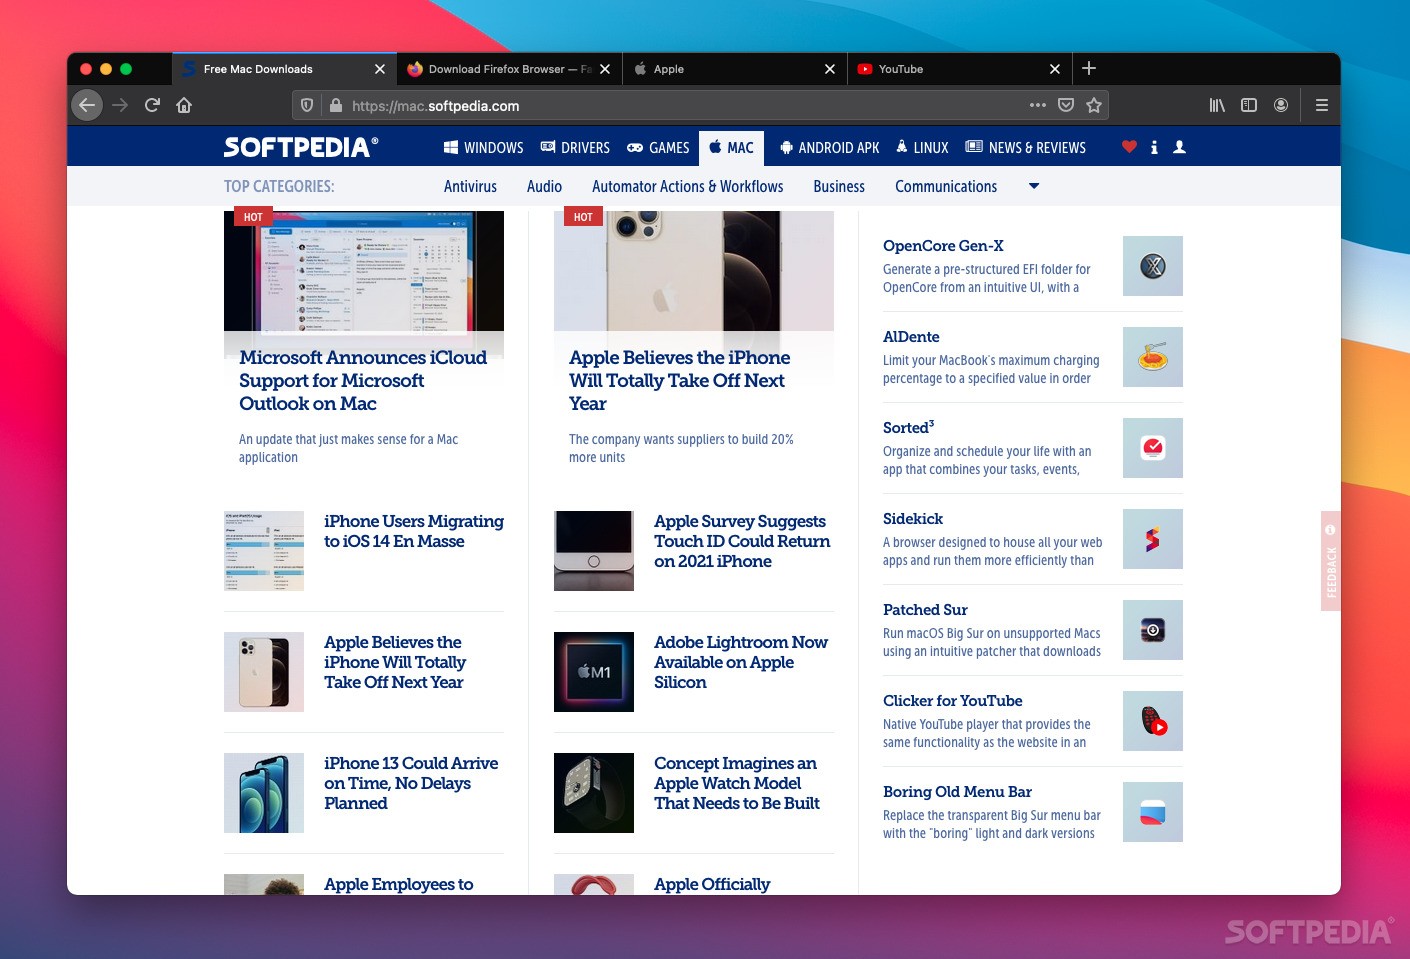The width and height of the screenshot is (1410, 959).
Task: Open the Linux section
Action: click(922, 148)
